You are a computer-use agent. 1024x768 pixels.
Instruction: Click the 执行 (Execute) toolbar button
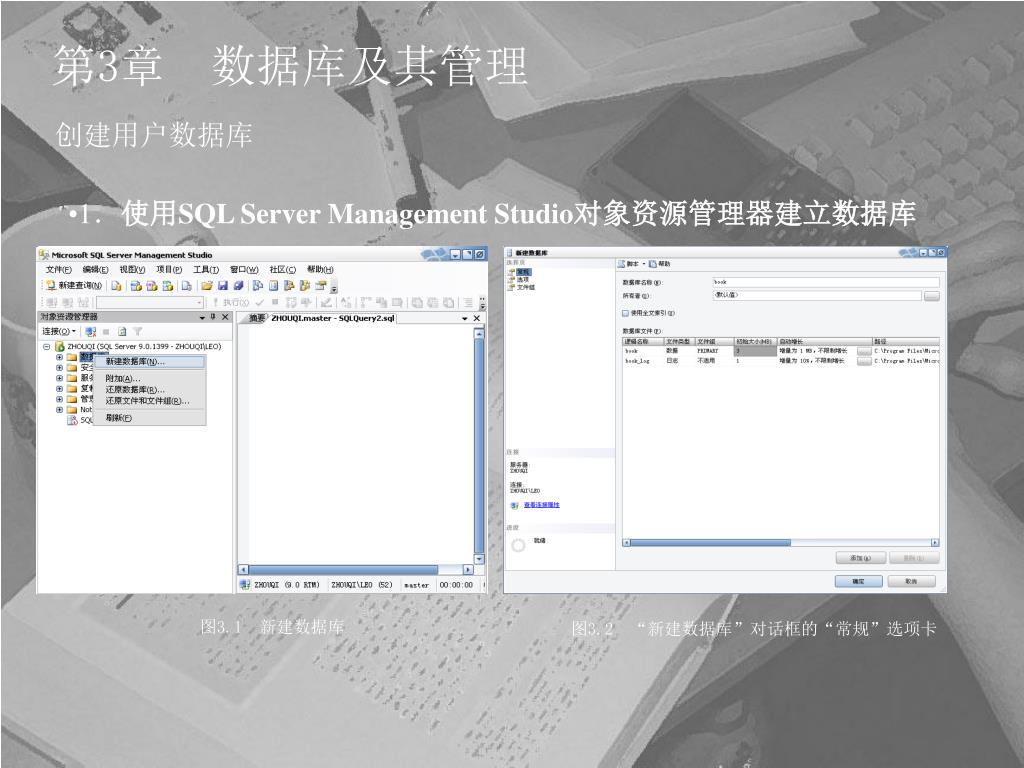[229, 302]
